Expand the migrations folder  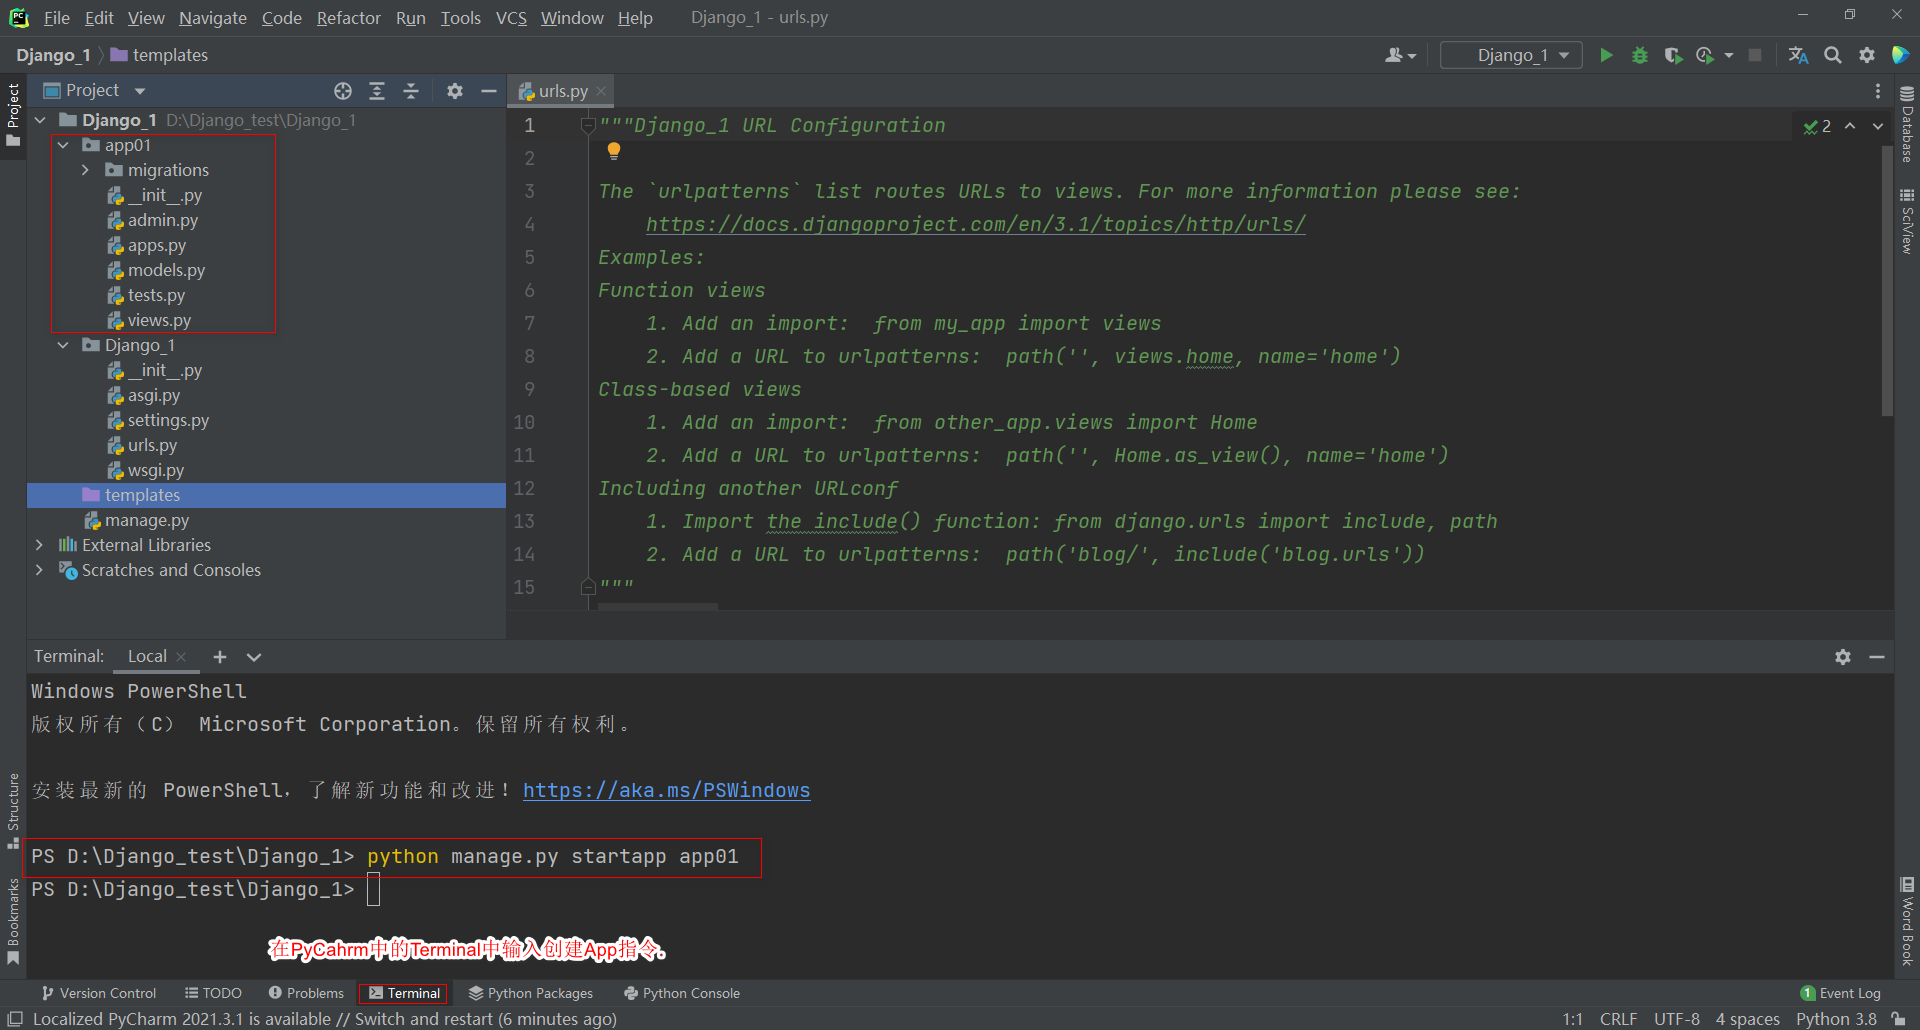[x=86, y=171]
